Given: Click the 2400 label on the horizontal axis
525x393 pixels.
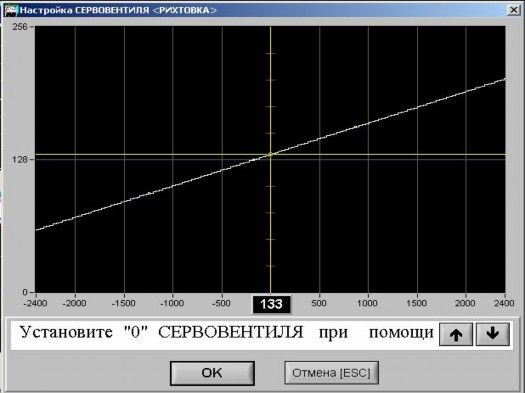Looking at the screenshot, I should point(503,303).
